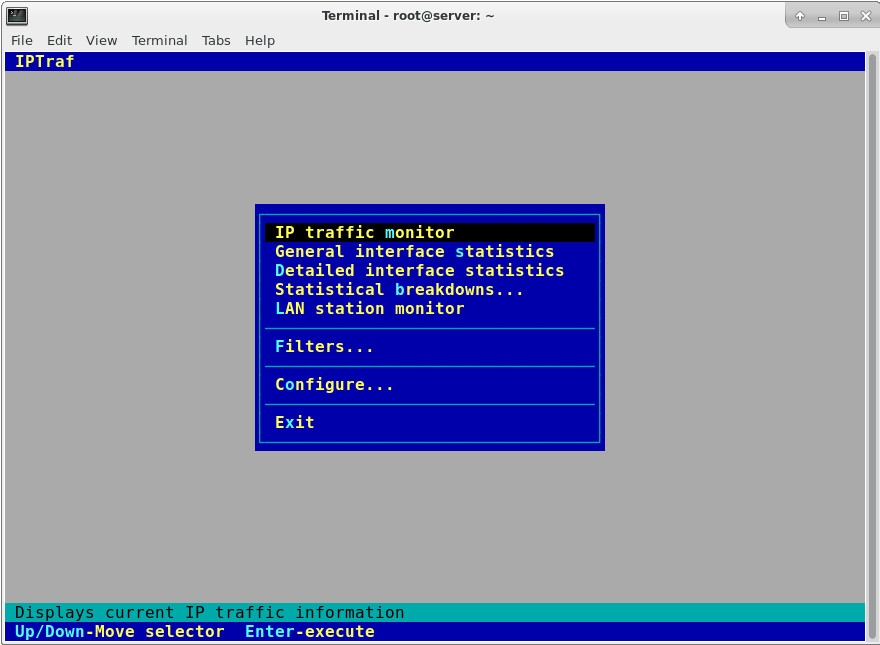Close the terminal window

pyautogui.click(x=866, y=16)
